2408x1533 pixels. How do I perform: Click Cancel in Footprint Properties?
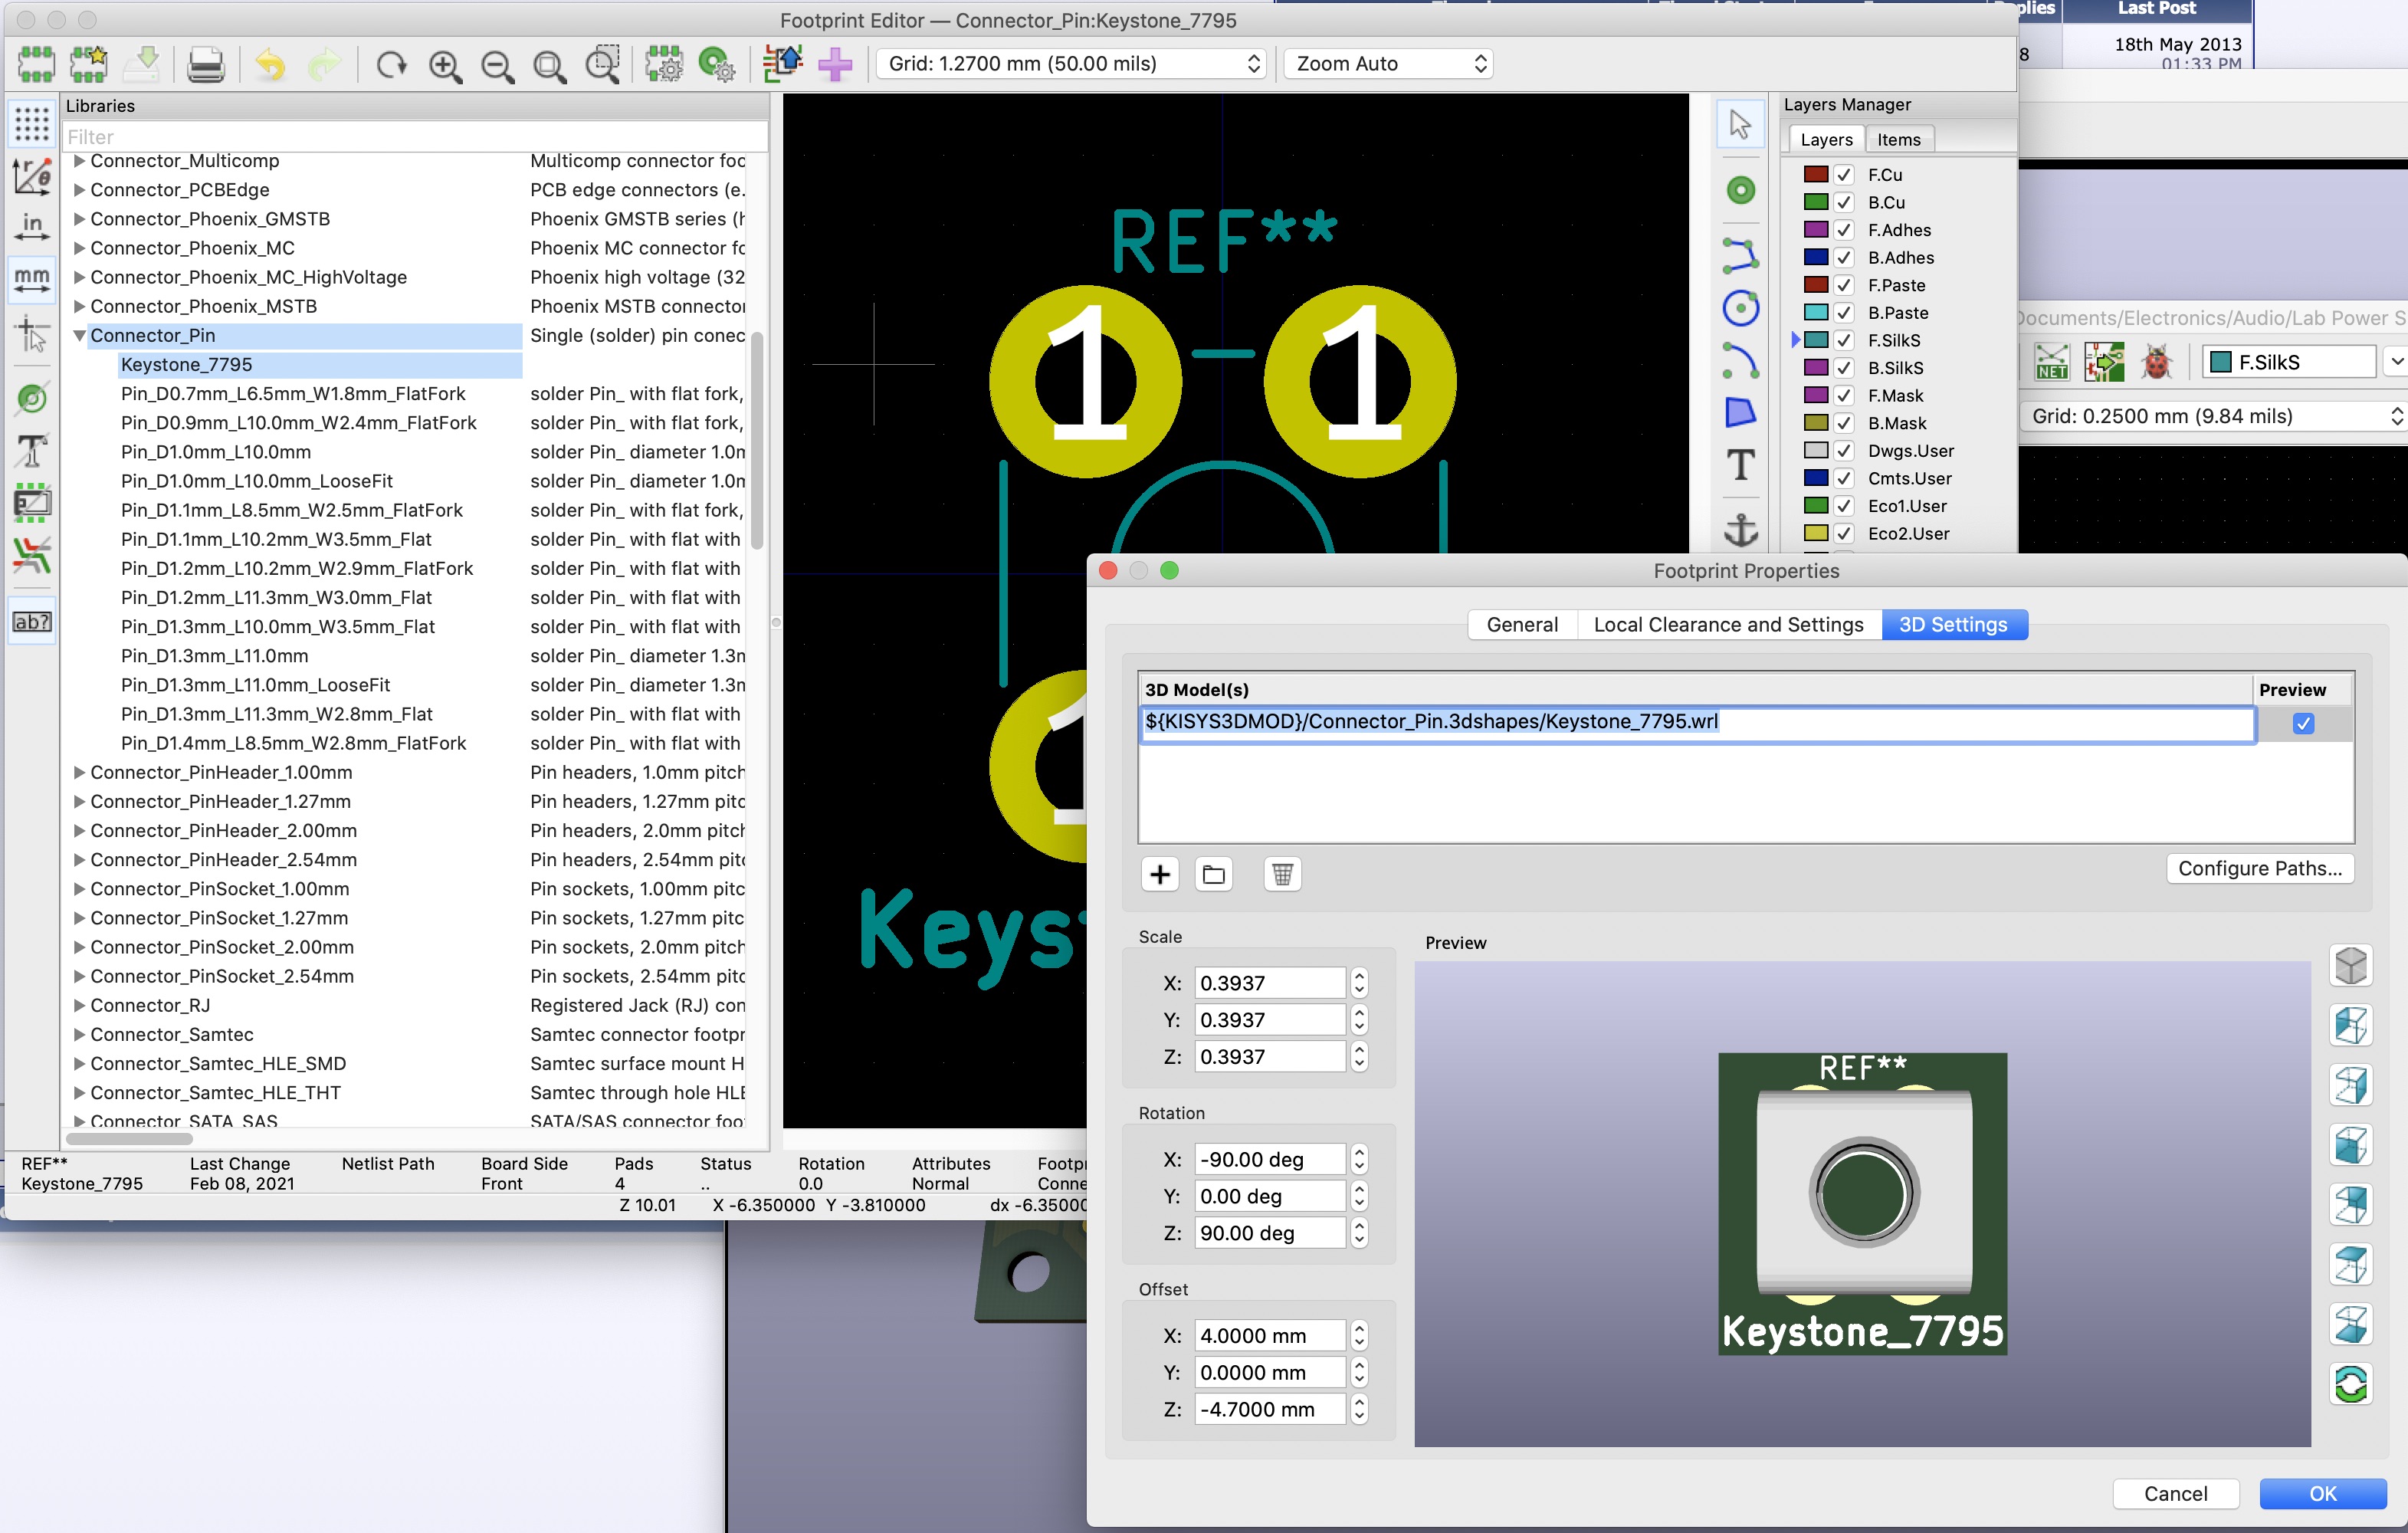pos(2175,1493)
